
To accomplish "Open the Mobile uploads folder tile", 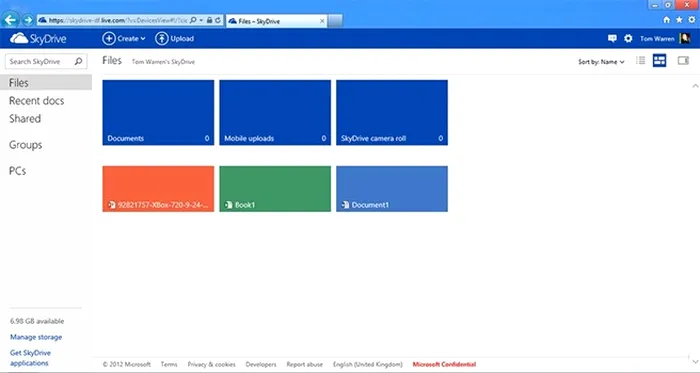I will pos(275,112).
